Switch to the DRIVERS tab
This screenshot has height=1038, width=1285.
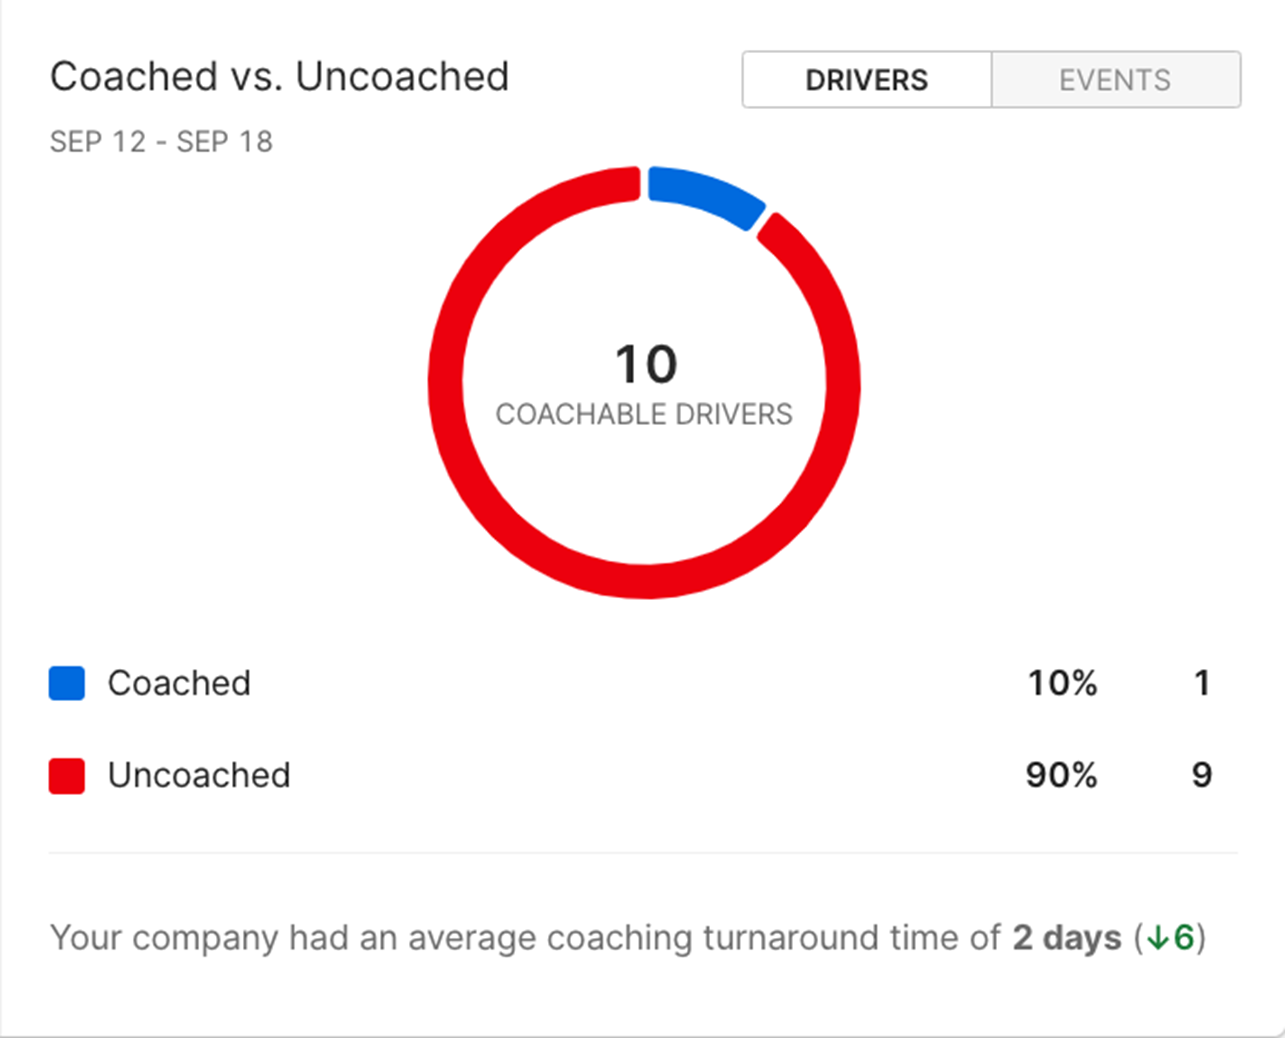(867, 80)
